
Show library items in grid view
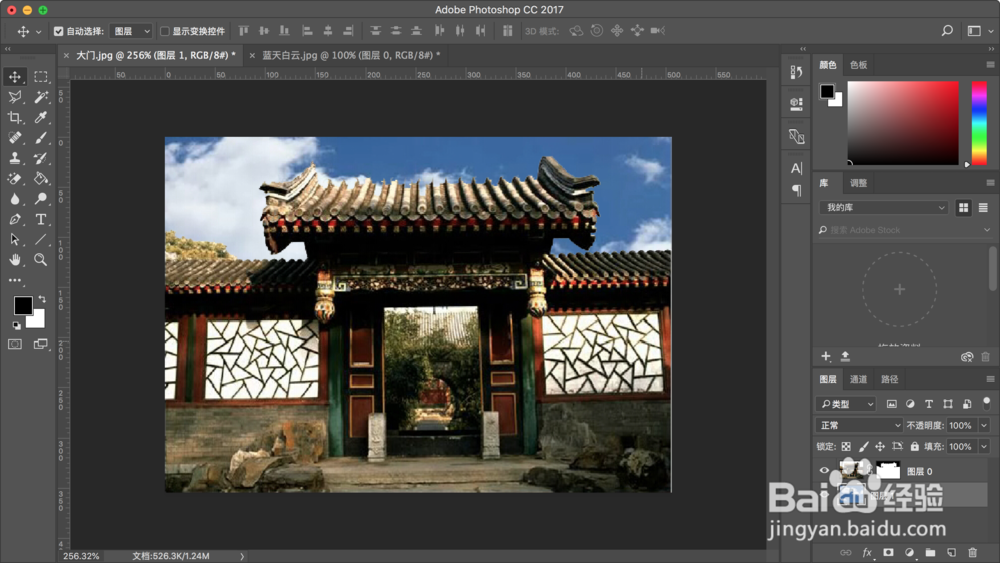pyautogui.click(x=963, y=208)
